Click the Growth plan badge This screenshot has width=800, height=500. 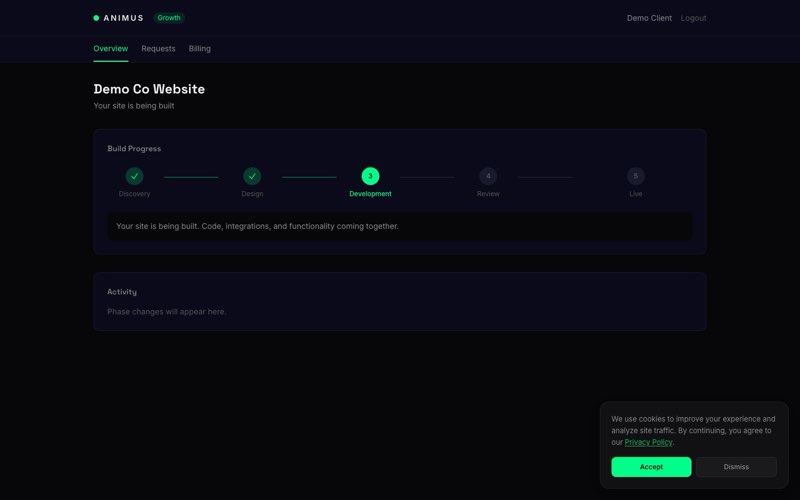(169, 18)
